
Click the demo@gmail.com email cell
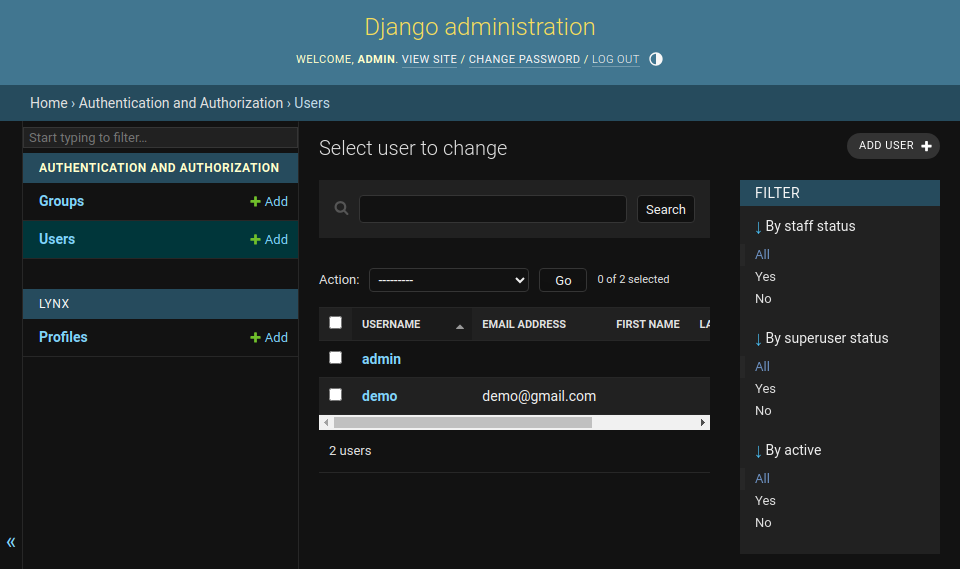pyautogui.click(x=539, y=396)
